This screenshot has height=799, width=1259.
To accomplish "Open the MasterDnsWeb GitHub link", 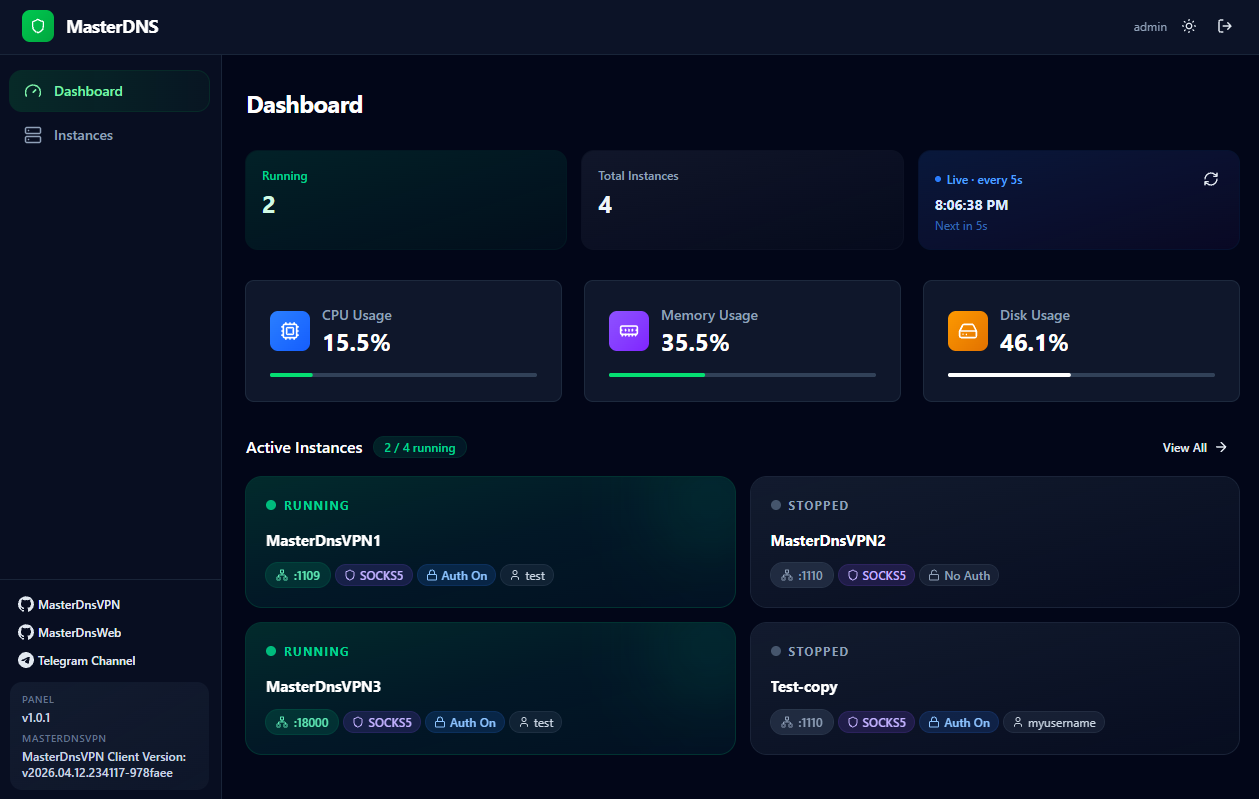I will tap(70, 633).
